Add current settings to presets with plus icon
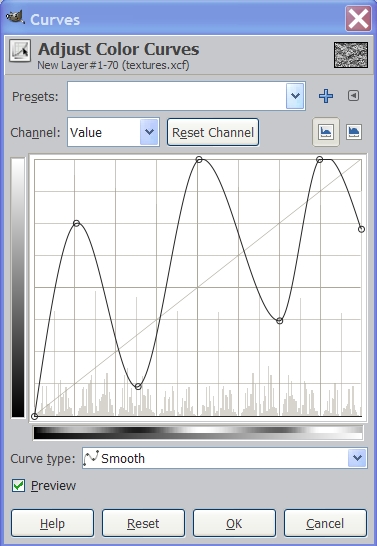Image resolution: width=377 pixels, height=546 pixels. point(326,96)
